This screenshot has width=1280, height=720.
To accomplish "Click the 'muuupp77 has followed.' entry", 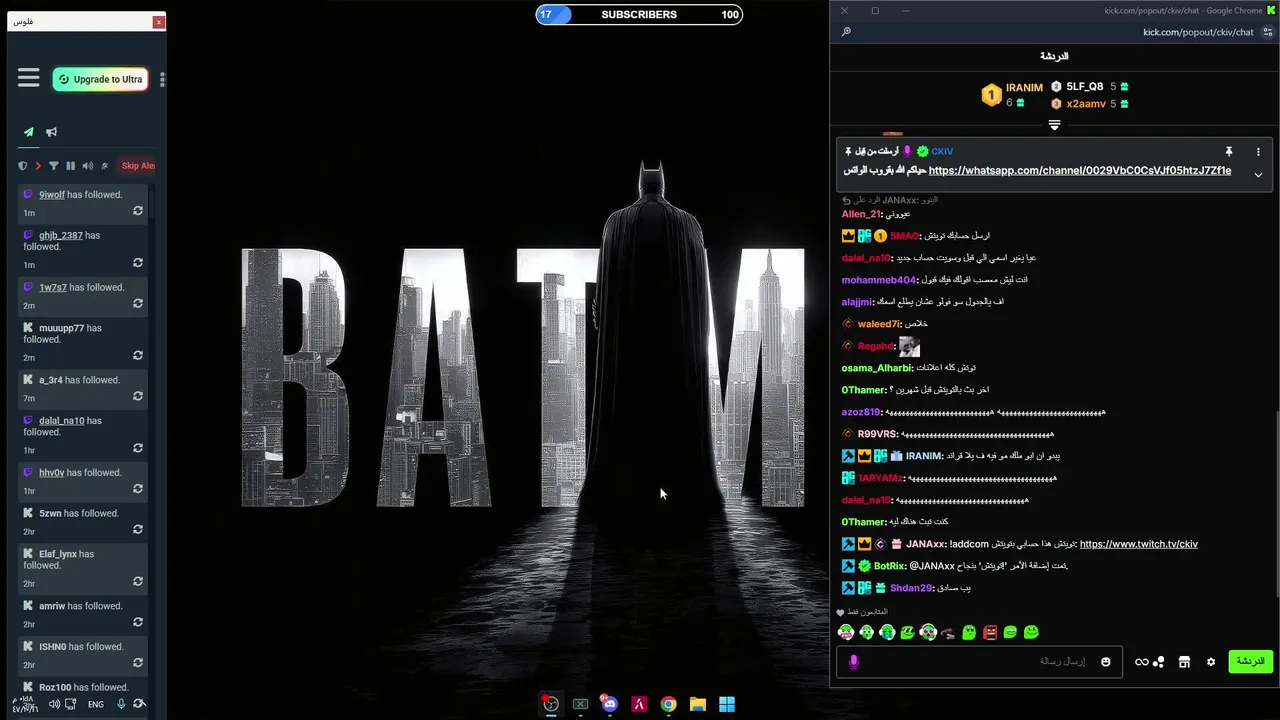I will [x=83, y=342].
